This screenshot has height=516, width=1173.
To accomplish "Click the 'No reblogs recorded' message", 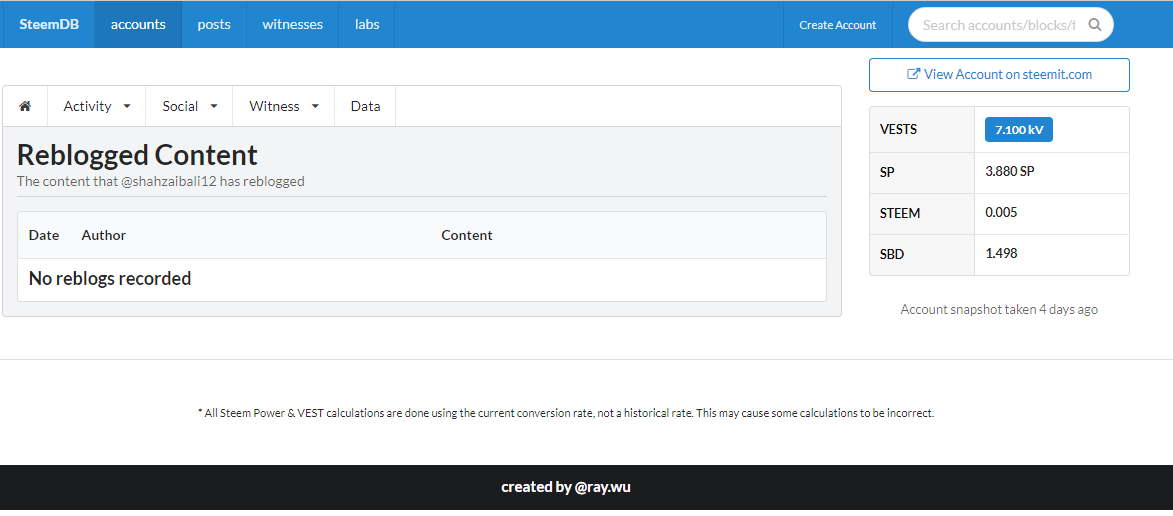I will click(x=110, y=278).
